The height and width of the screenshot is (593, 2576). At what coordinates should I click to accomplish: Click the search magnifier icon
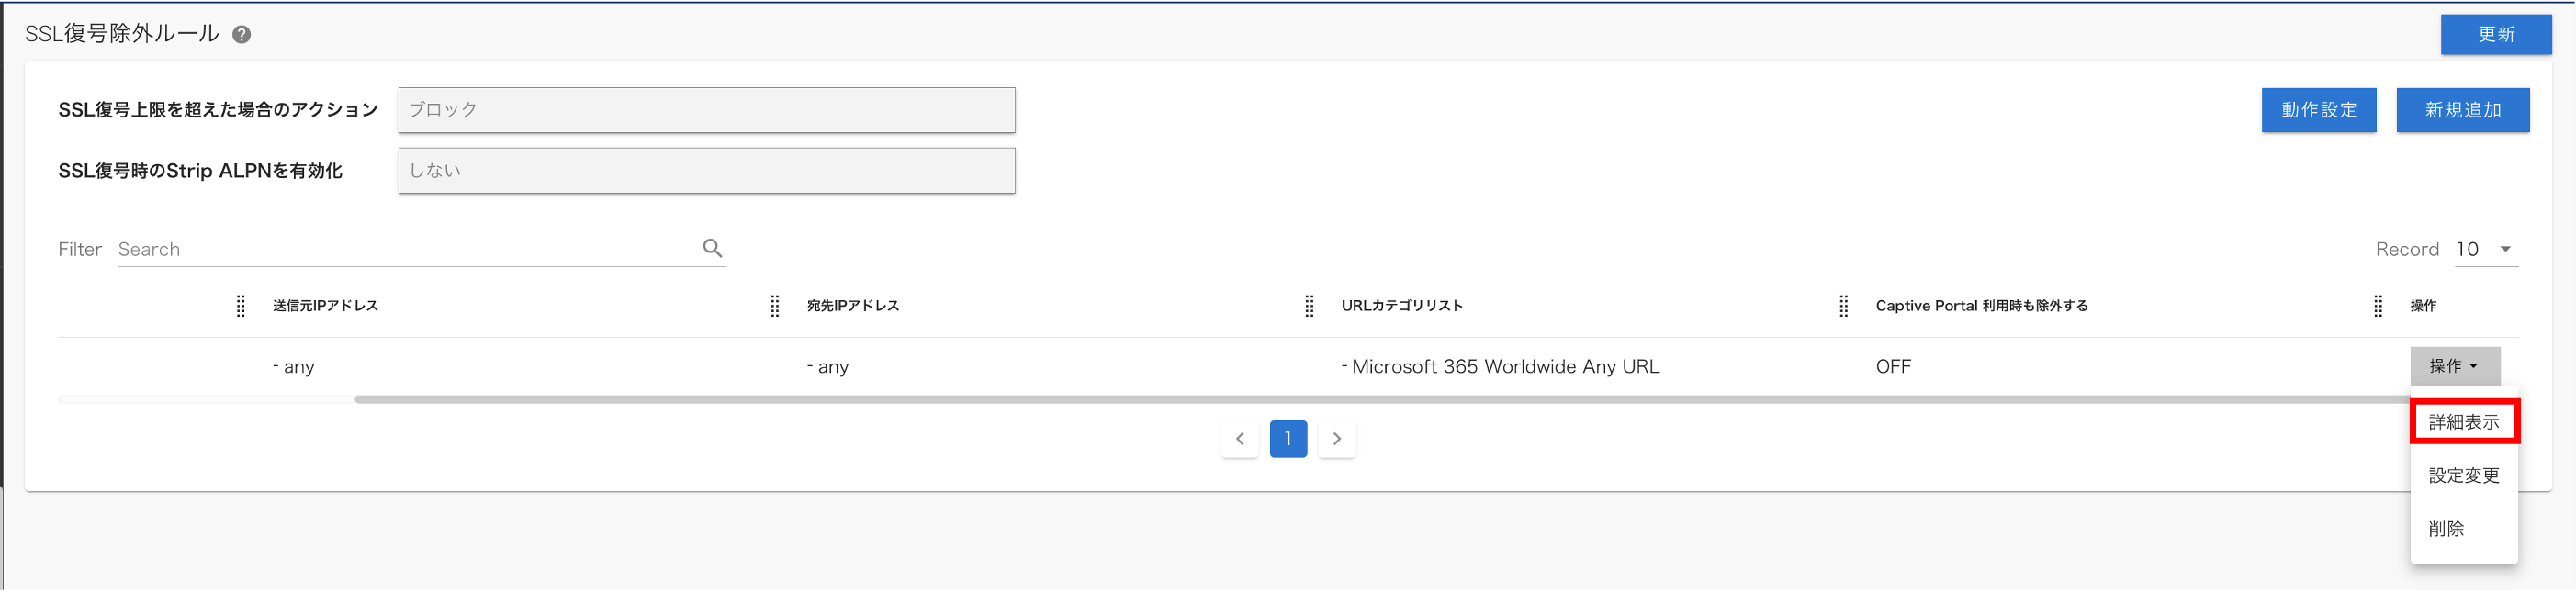(x=712, y=248)
